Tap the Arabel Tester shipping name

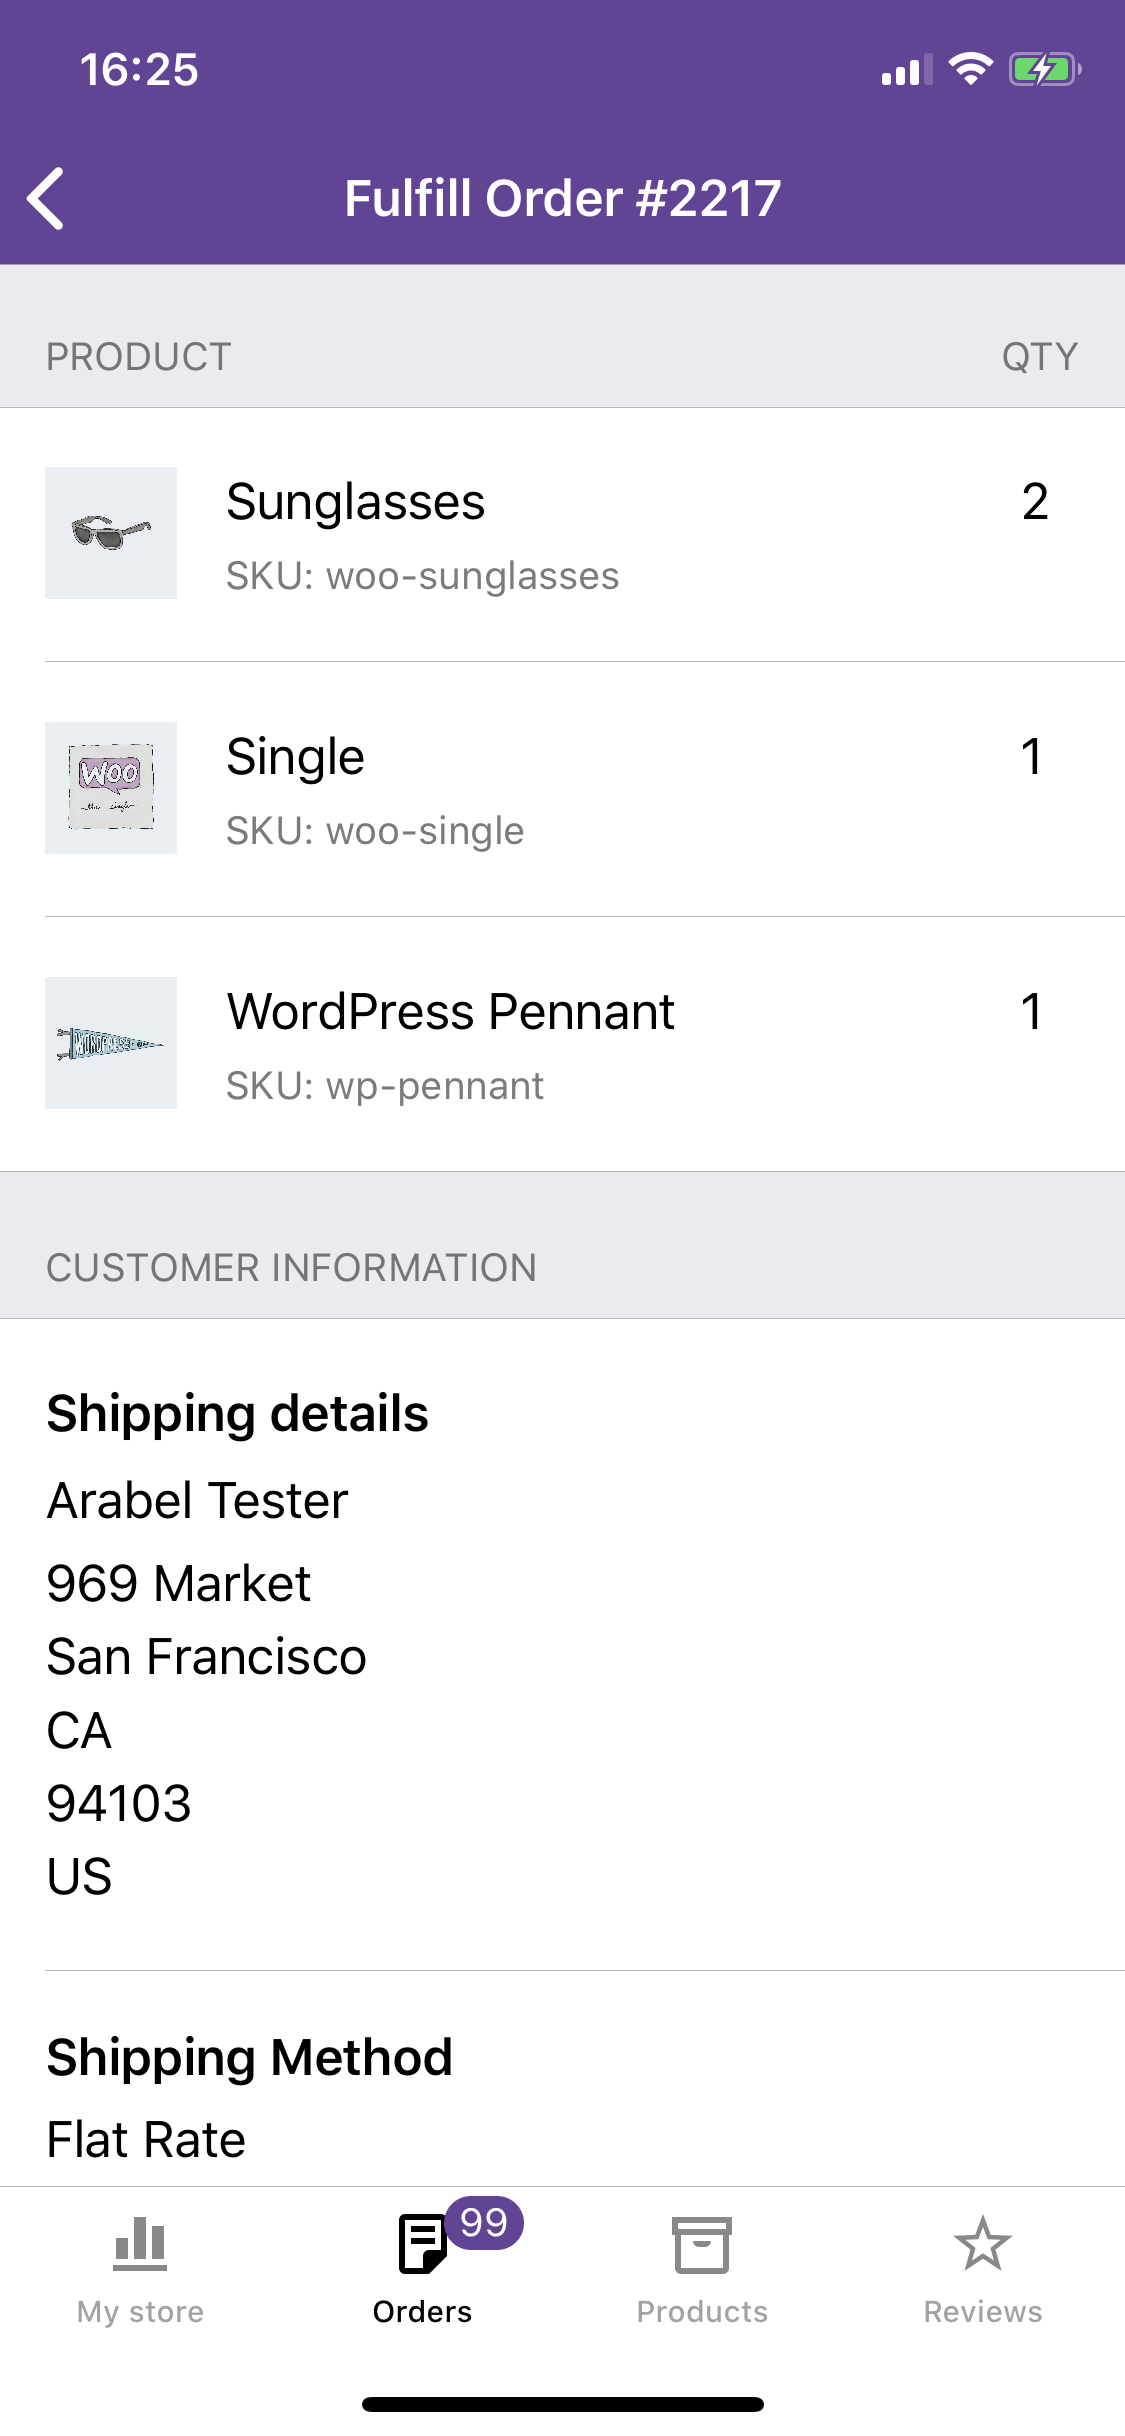[198, 1501]
